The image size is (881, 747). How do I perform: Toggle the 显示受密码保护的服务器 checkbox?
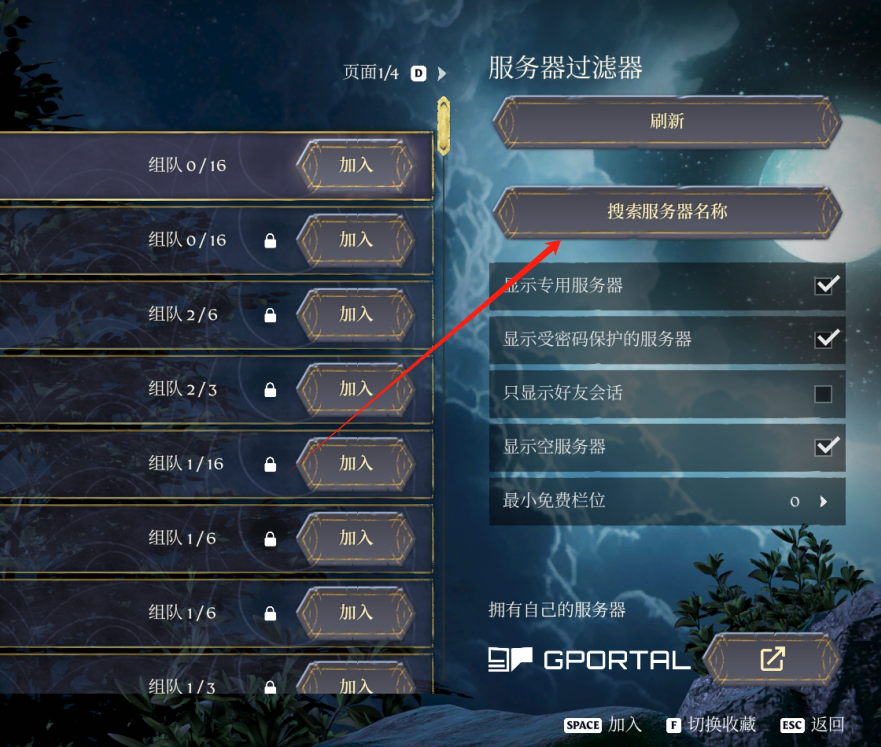click(824, 339)
